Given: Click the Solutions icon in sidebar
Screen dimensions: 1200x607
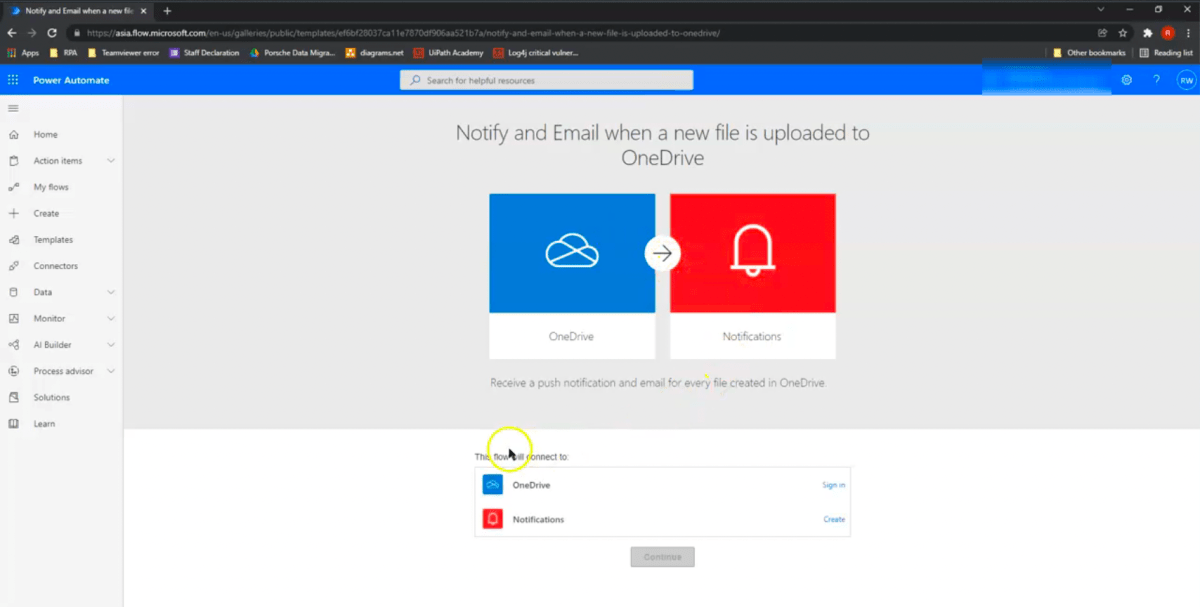Looking at the screenshot, I should pyautogui.click(x=13, y=397).
